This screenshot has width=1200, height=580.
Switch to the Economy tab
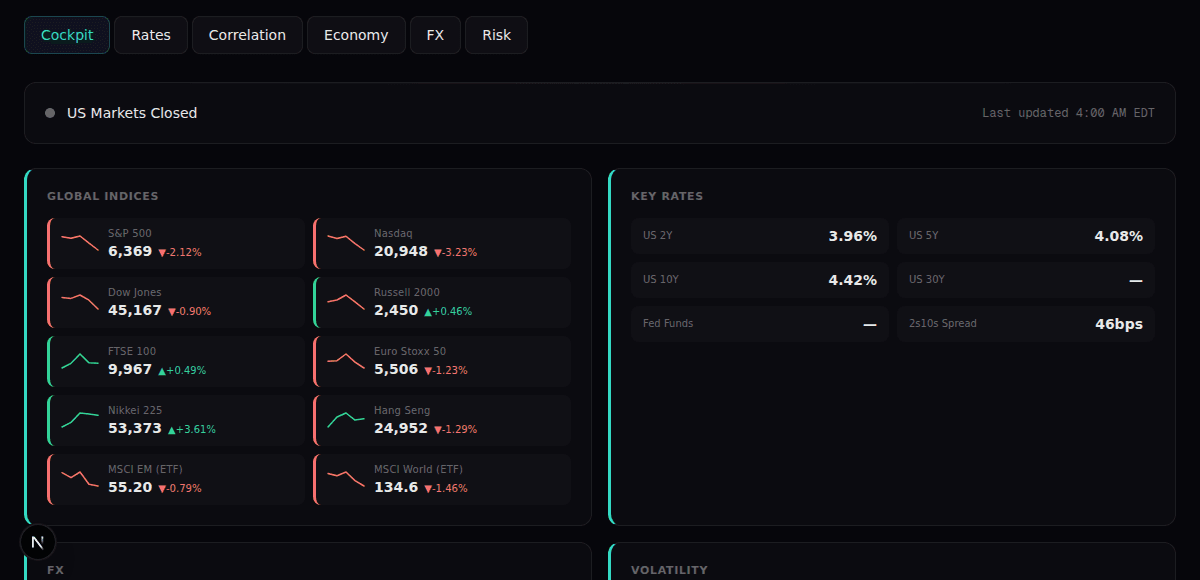tap(356, 34)
